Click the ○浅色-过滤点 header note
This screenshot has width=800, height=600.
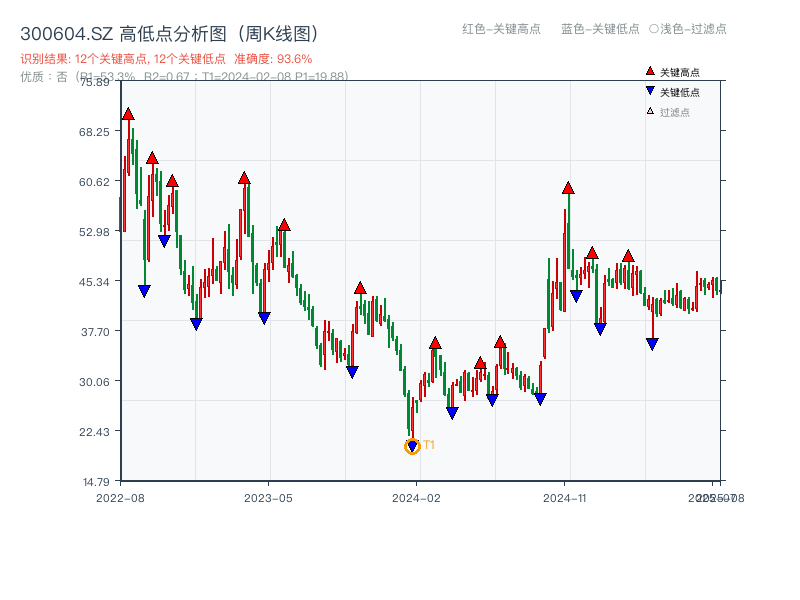point(688,29)
